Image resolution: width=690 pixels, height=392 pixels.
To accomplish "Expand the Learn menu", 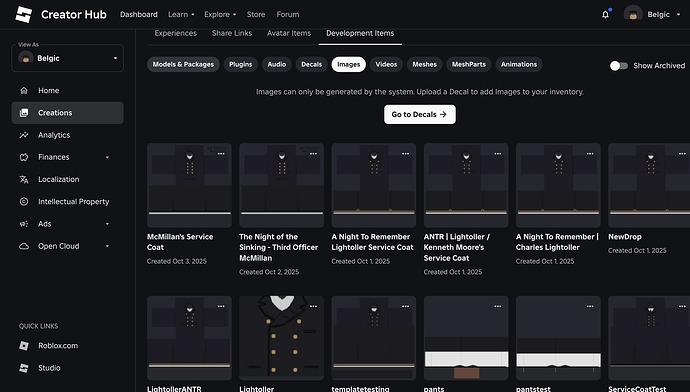I will (x=181, y=15).
